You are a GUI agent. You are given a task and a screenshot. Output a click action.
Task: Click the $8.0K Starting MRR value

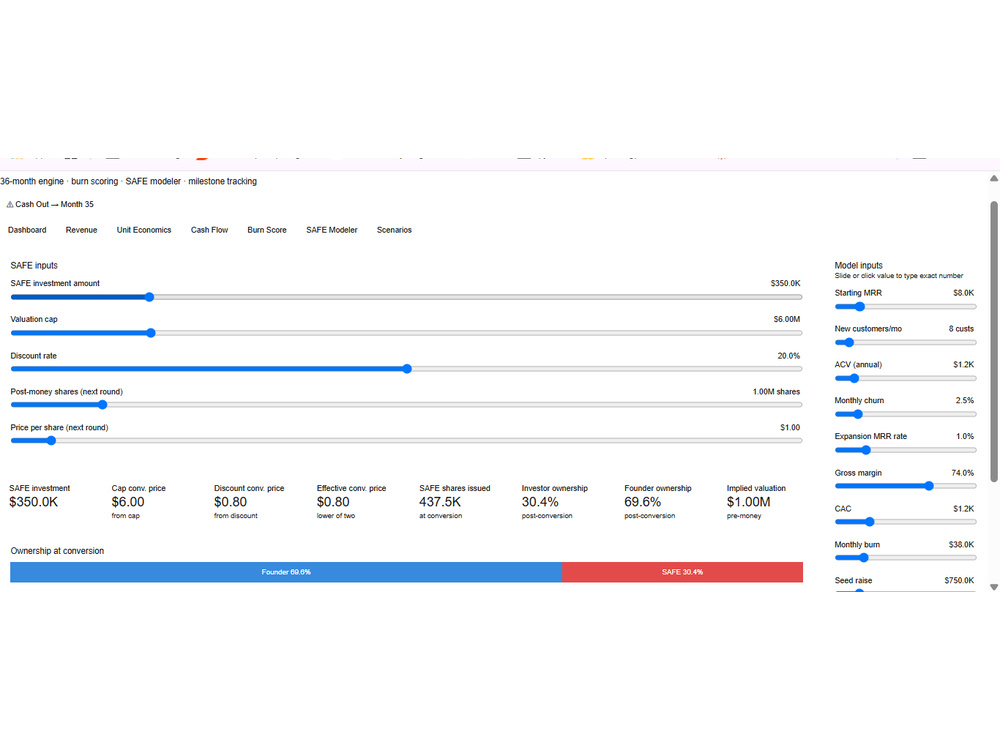pos(963,293)
